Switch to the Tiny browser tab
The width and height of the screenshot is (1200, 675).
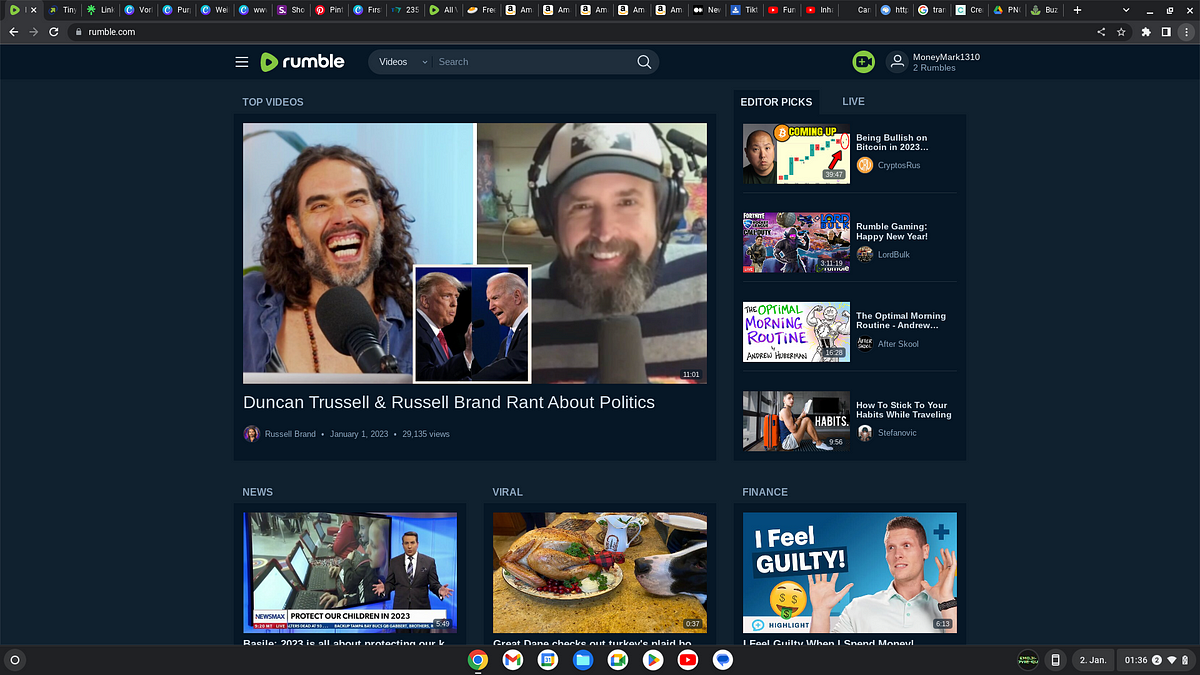point(62,9)
